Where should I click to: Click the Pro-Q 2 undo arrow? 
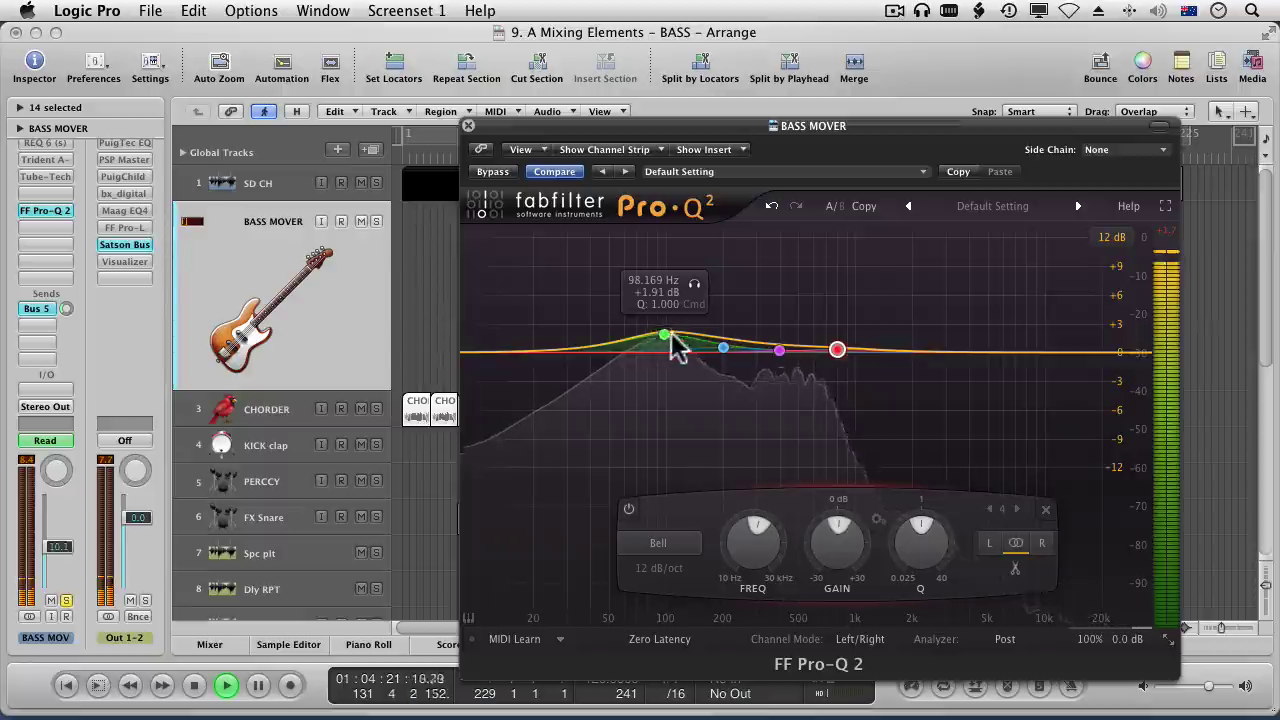click(771, 206)
